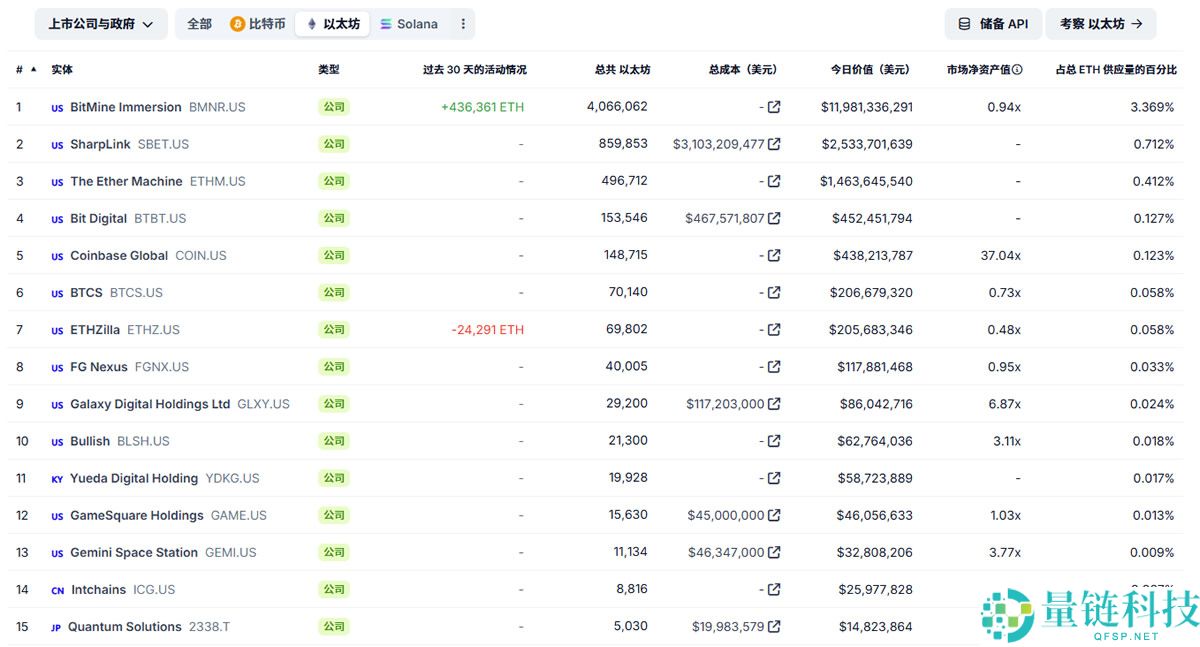Image resolution: width=1200 pixels, height=647 pixels.
Task: Open Galaxy Digital Holdings Ltd link
Action: [x=150, y=404]
